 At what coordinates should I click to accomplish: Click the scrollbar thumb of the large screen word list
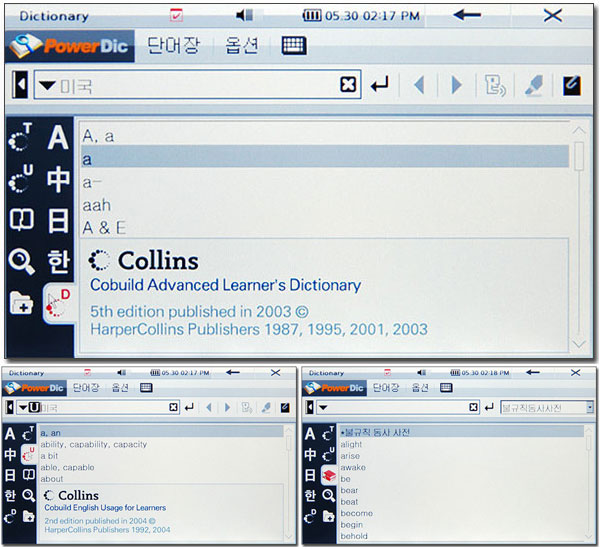tap(579, 156)
